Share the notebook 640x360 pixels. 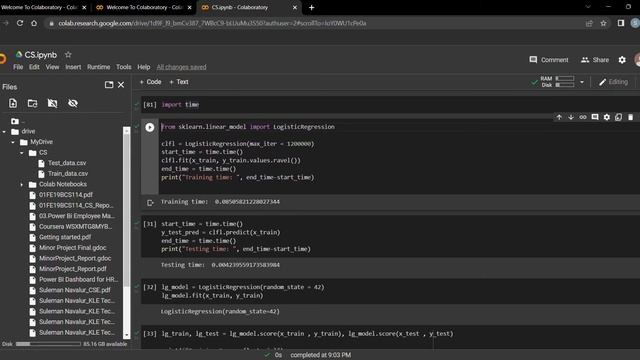point(595,60)
